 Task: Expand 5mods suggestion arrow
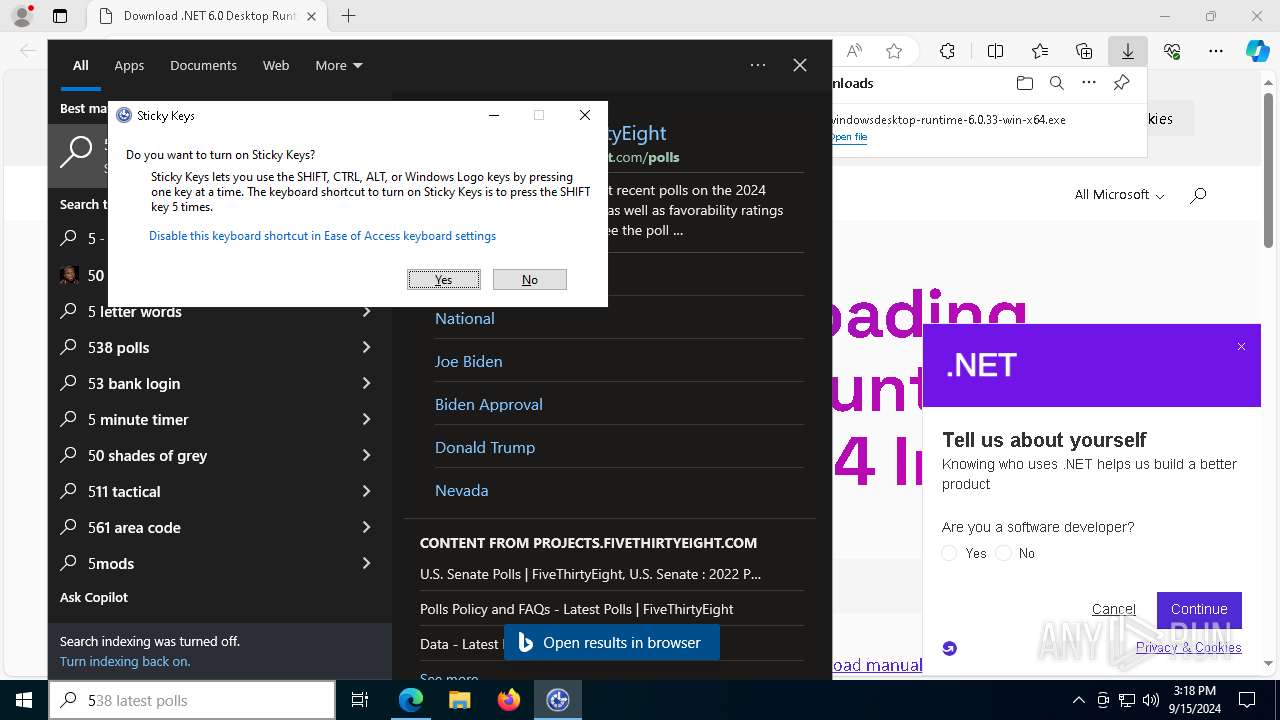pos(367,563)
